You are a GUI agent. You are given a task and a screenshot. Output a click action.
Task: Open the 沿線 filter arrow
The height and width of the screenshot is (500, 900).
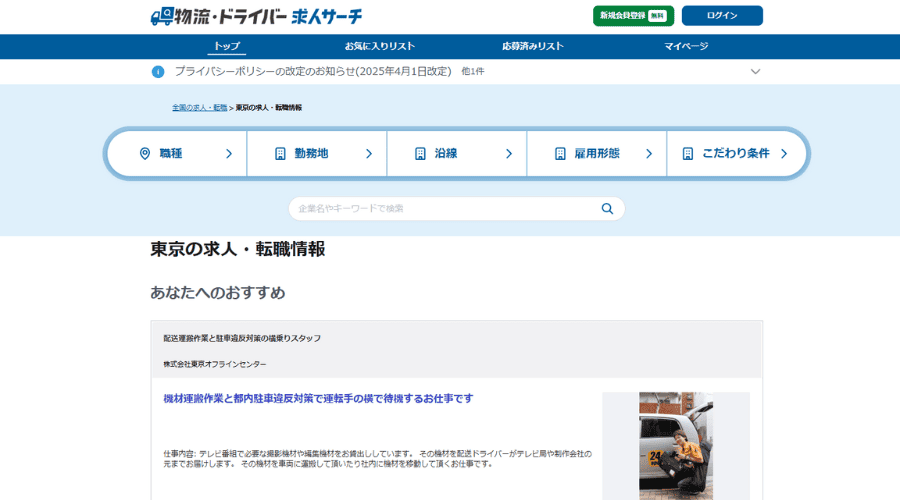point(509,154)
